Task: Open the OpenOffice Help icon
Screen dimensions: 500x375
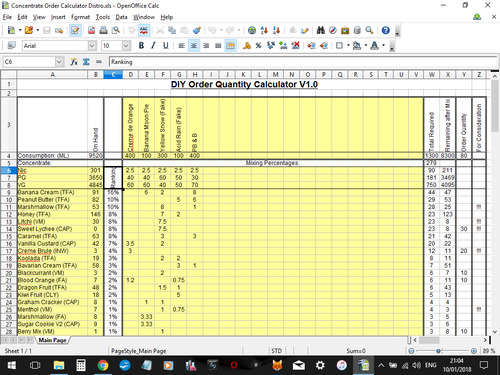Action: tap(386, 30)
